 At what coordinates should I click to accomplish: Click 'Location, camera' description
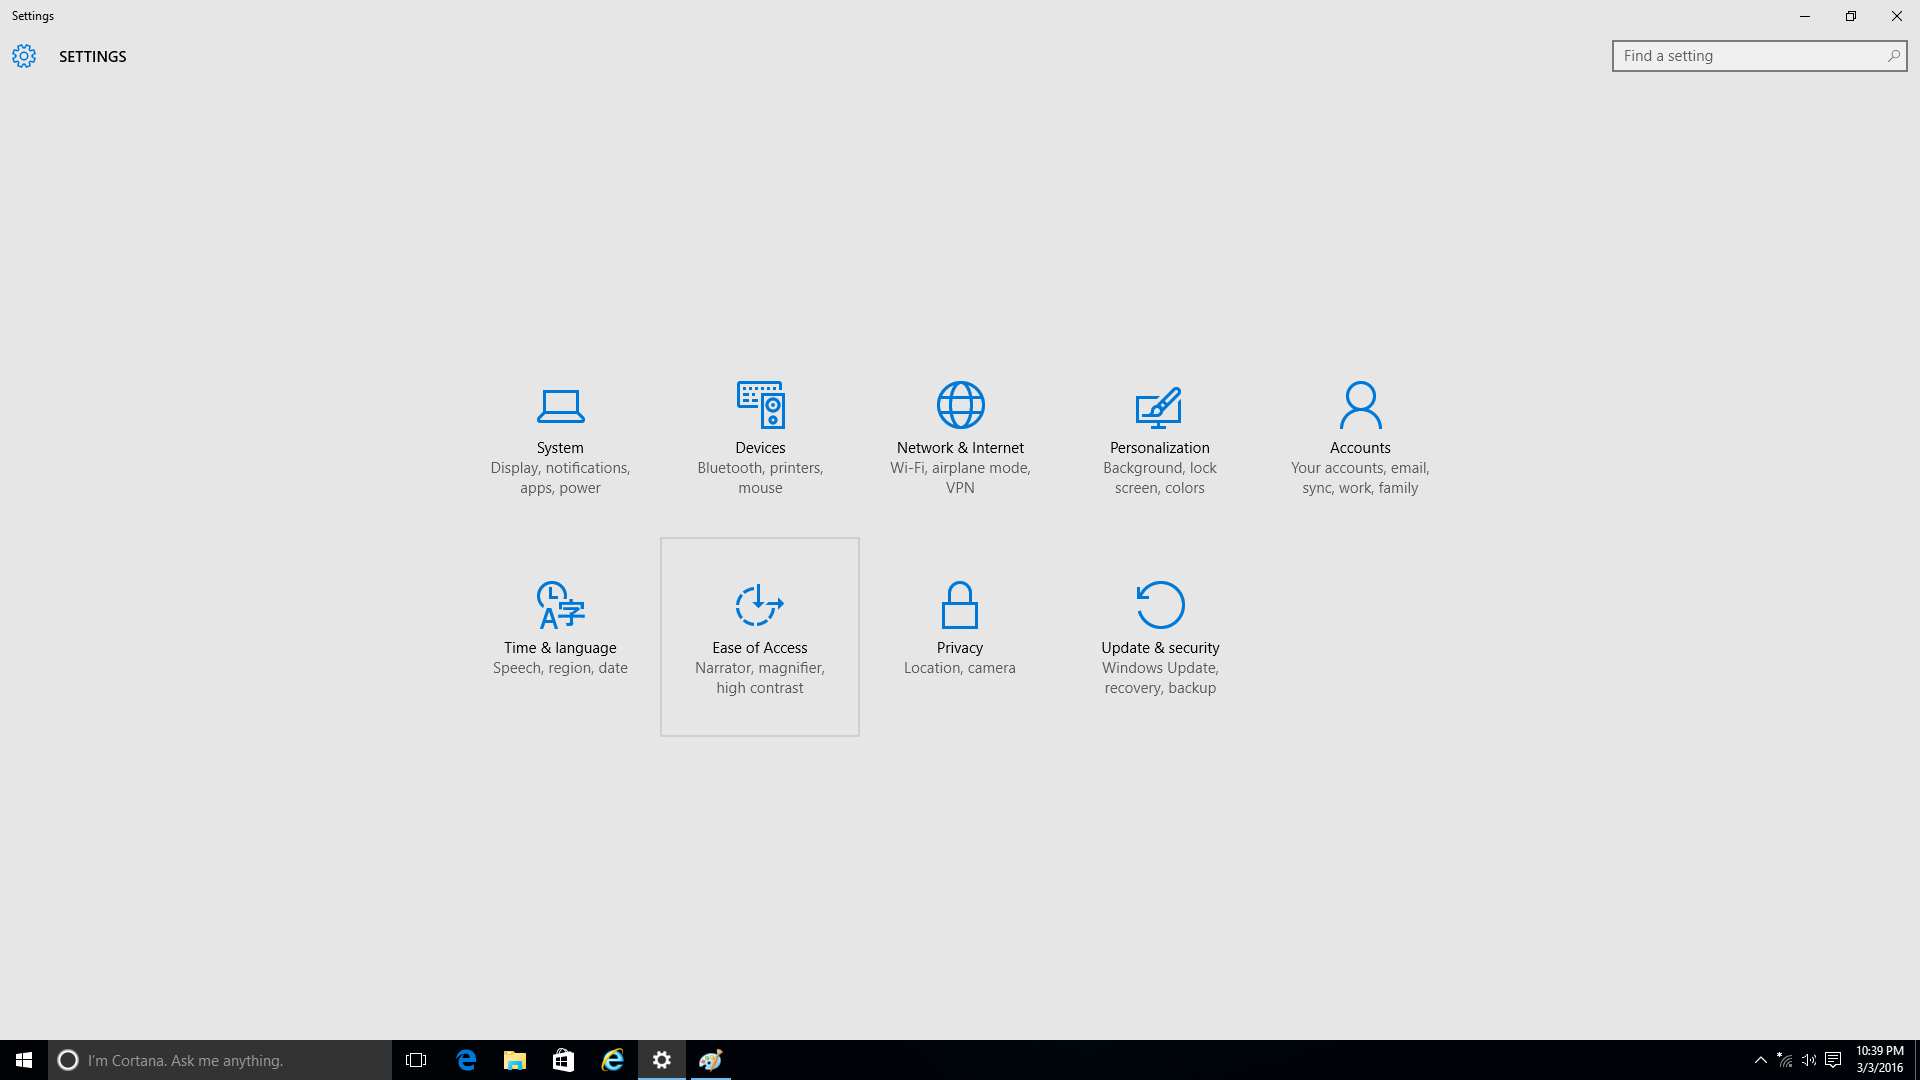coord(960,668)
